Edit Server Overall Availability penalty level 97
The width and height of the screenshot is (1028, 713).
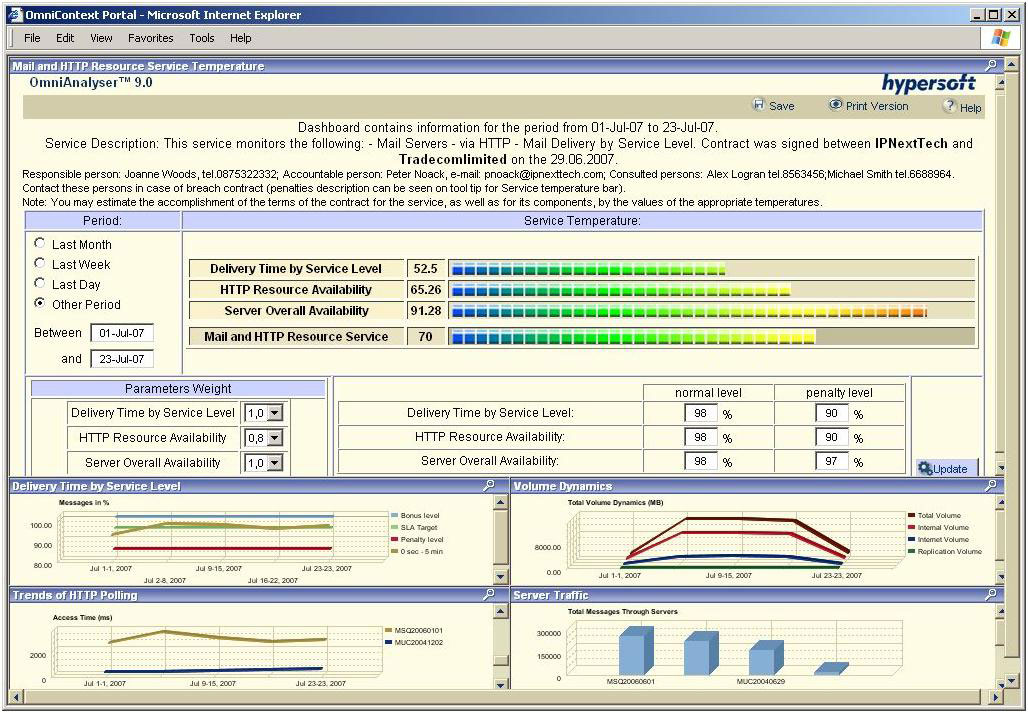831,461
